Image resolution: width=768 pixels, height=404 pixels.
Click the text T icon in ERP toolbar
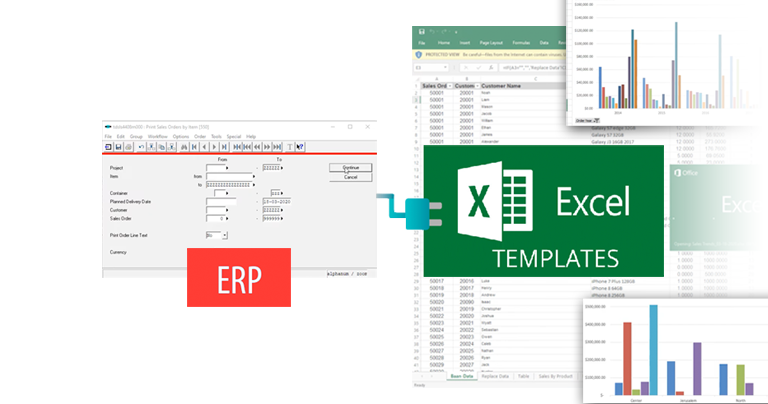tap(289, 147)
